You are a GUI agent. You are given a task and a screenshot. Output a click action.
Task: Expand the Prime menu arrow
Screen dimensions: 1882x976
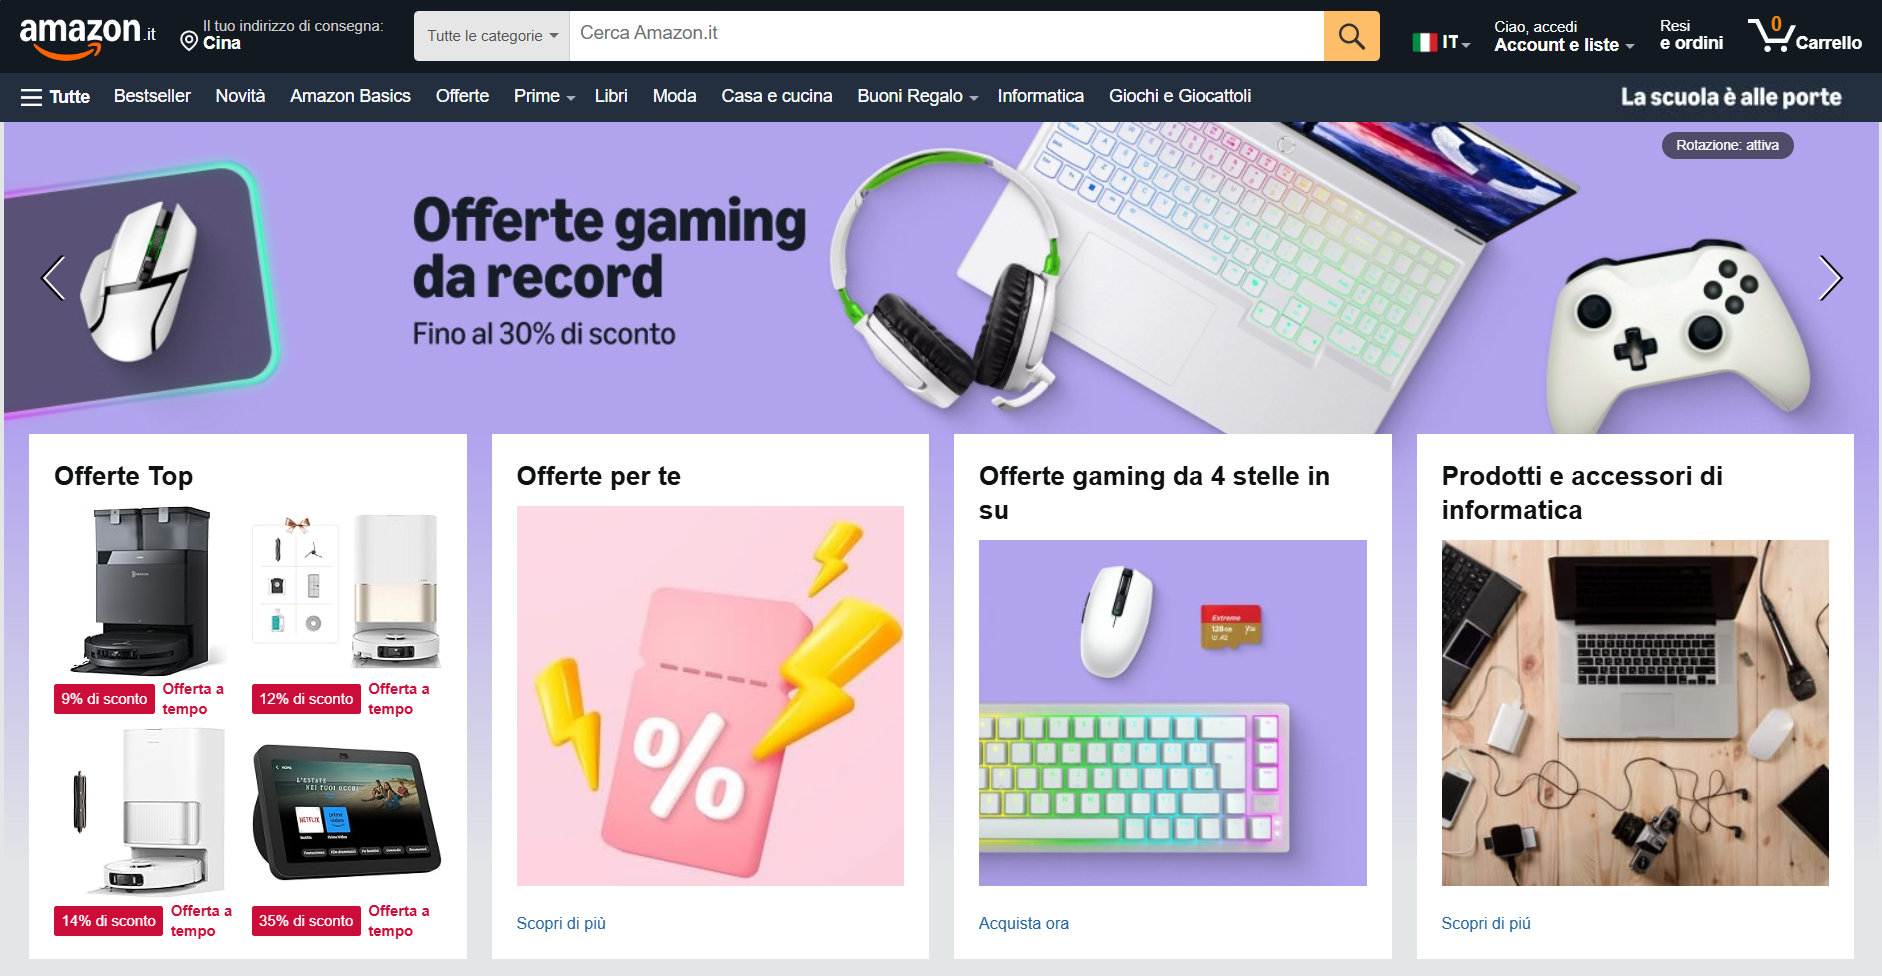(570, 98)
